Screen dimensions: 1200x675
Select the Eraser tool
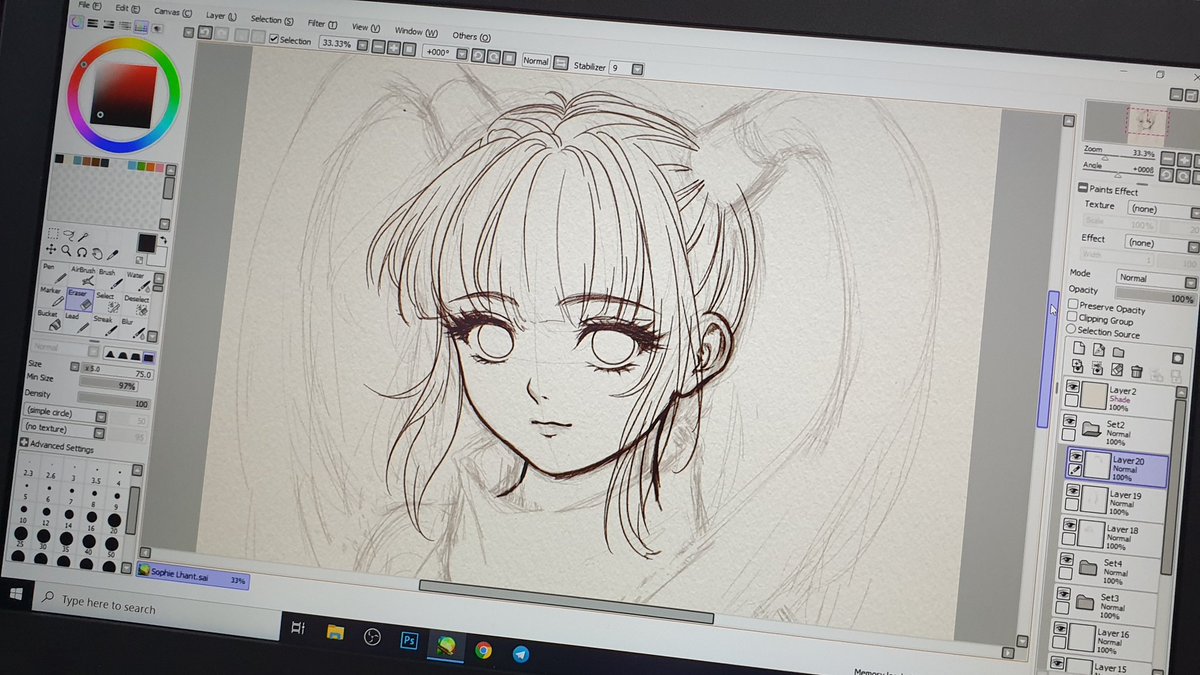81,298
